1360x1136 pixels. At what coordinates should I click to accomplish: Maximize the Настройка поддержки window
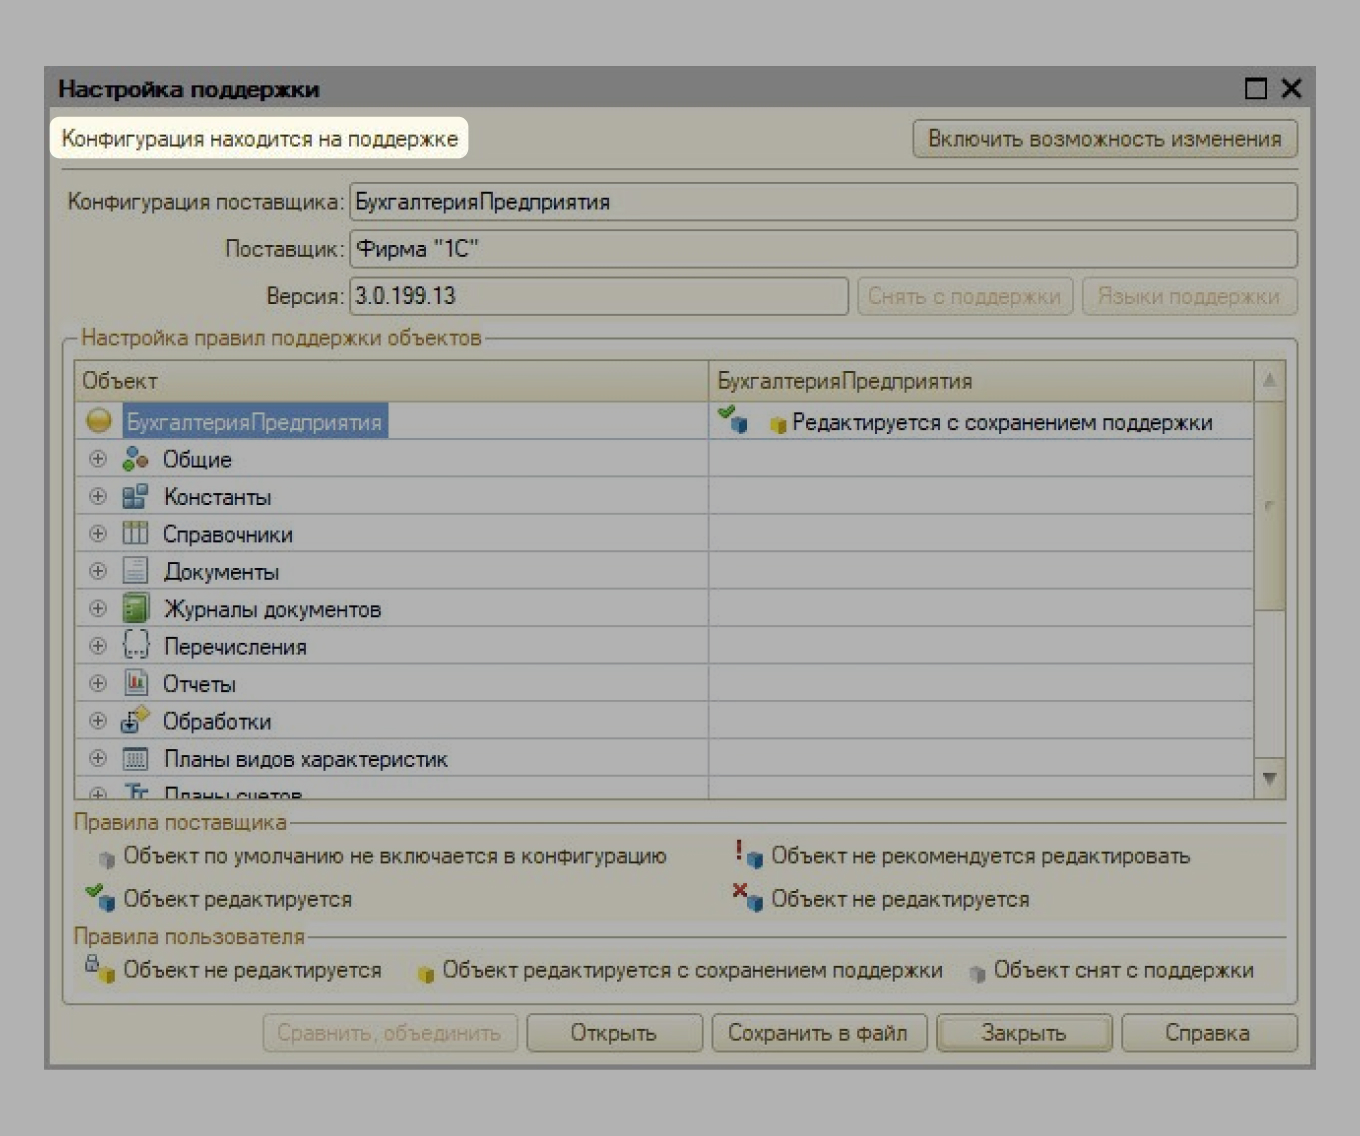(1256, 89)
